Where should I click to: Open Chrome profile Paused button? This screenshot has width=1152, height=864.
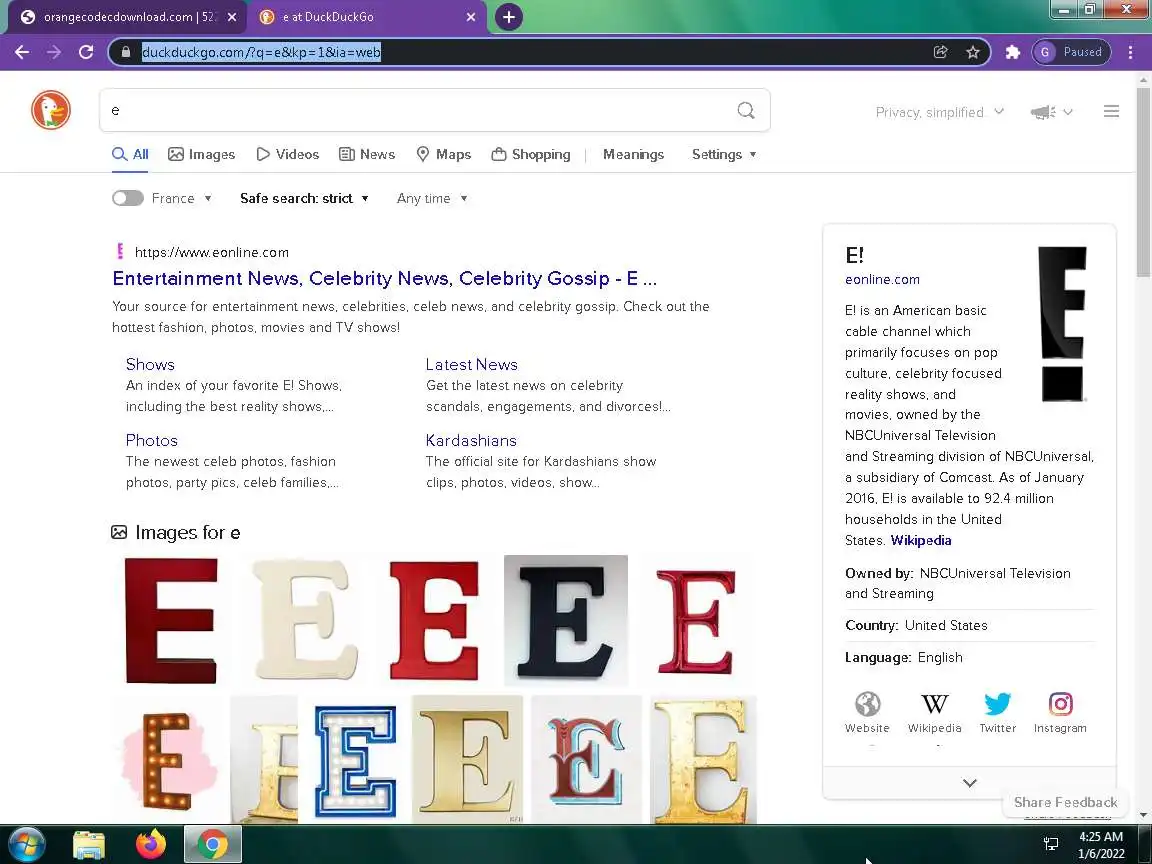point(1071,52)
